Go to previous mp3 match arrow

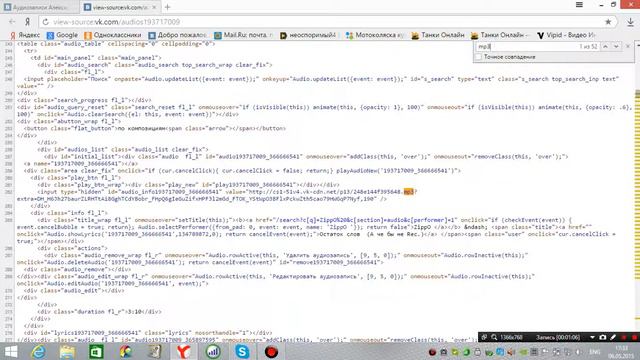(605, 47)
